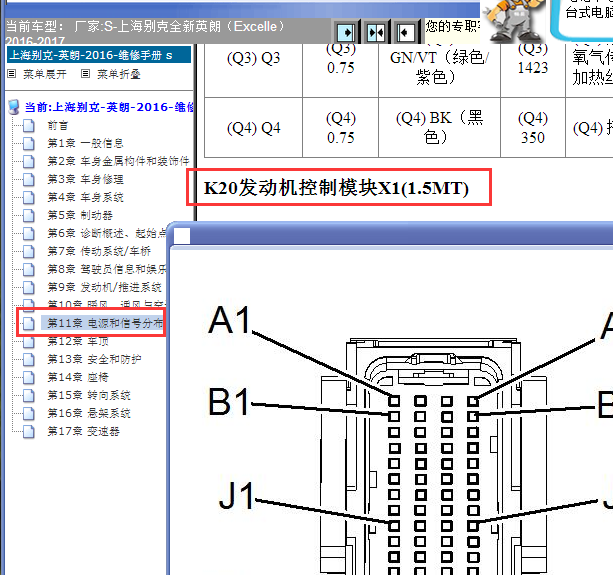Click the J1 pin label in diagram
The width and height of the screenshot is (613, 575).
click(236, 495)
